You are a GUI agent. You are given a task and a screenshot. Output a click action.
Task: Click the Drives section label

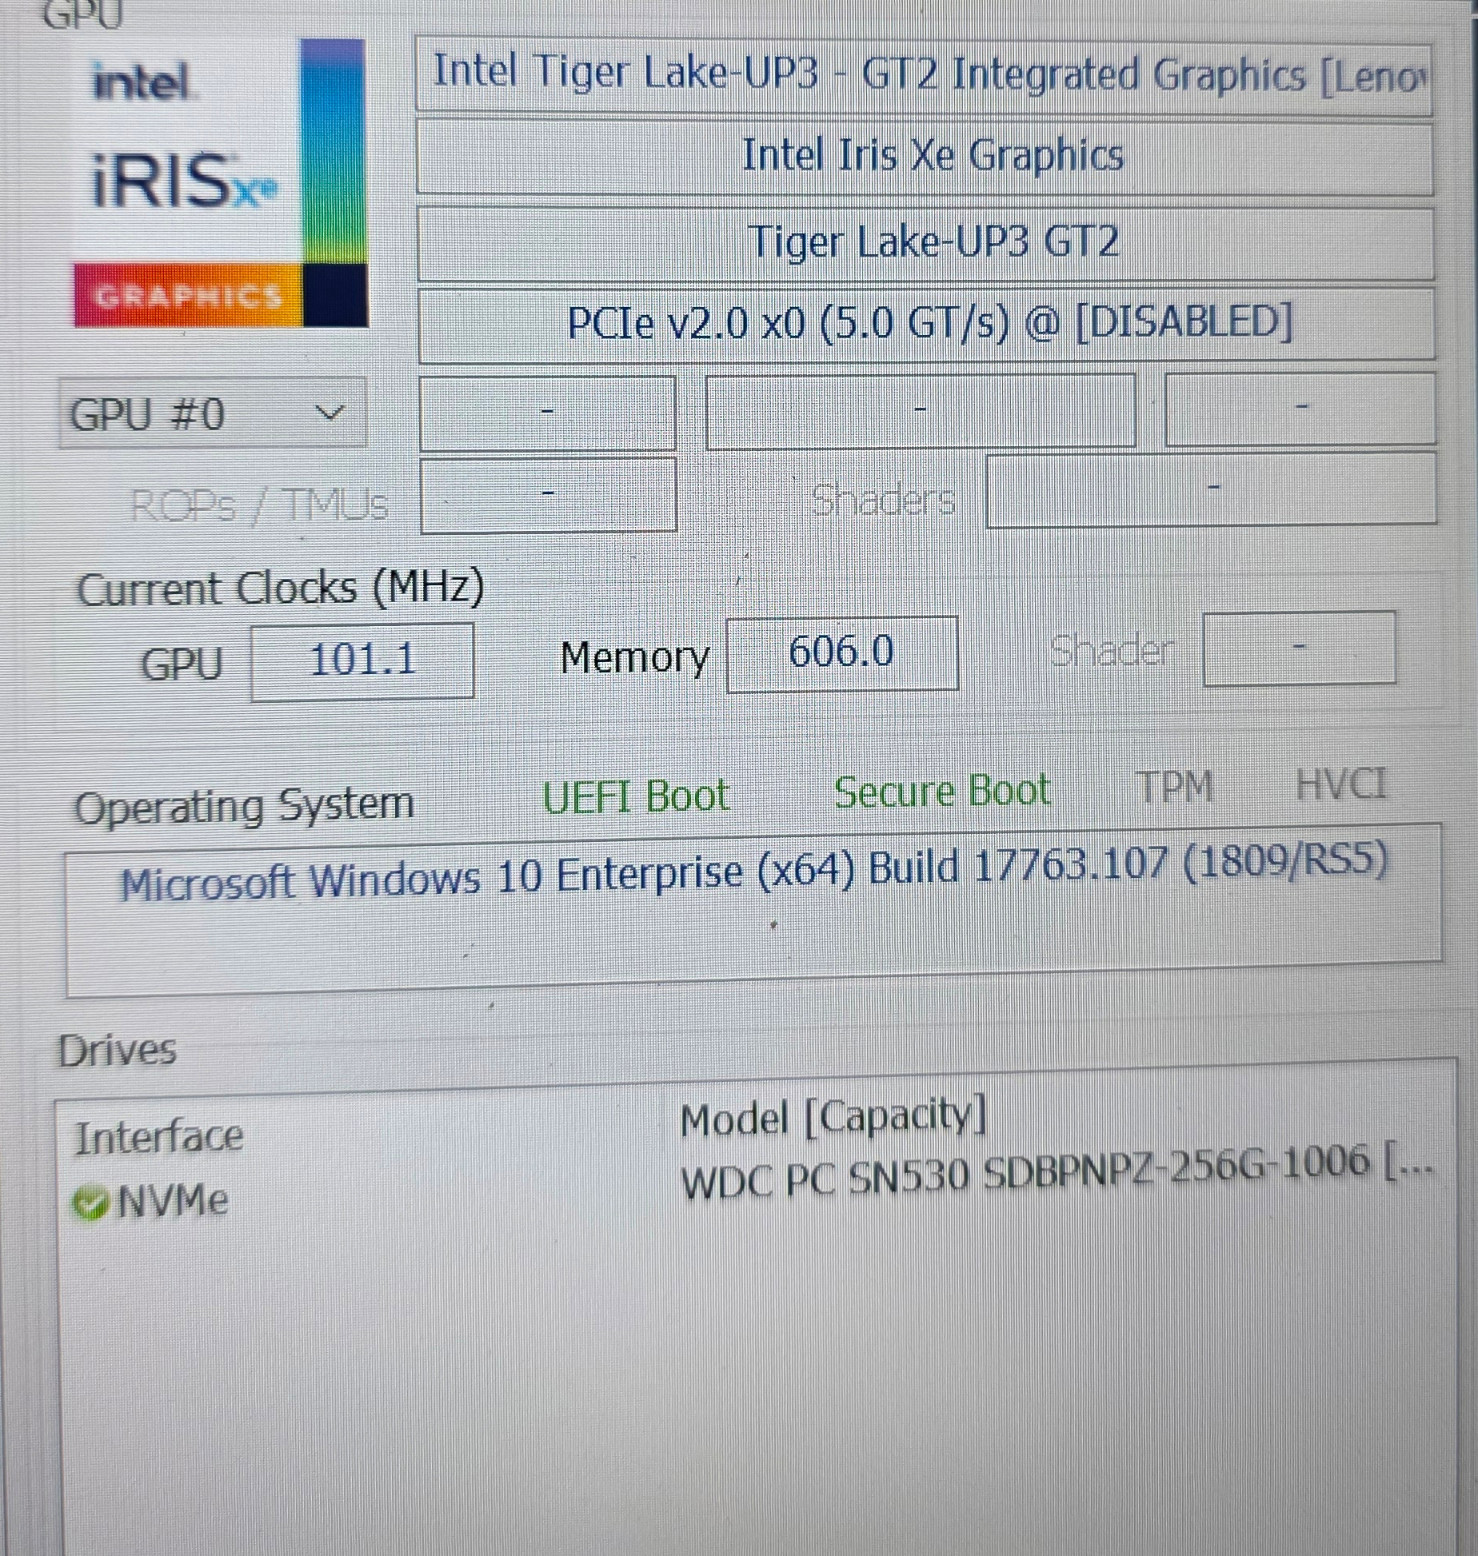(x=117, y=1051)
